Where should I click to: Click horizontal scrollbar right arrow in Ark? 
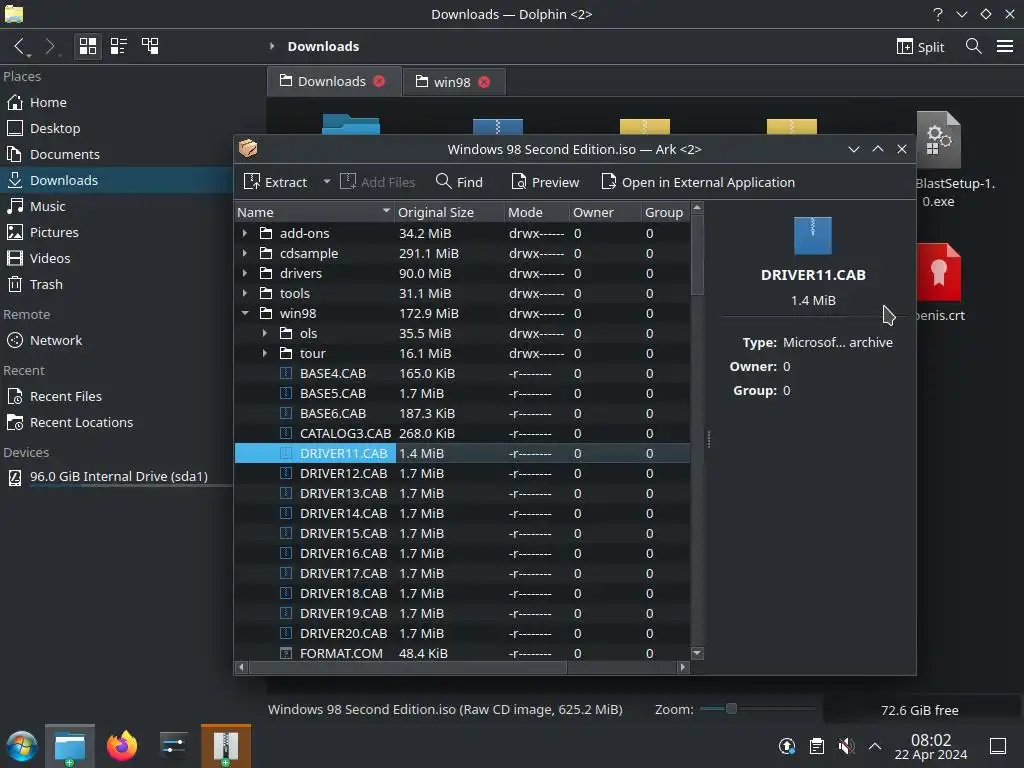click(x=682, y=667)
